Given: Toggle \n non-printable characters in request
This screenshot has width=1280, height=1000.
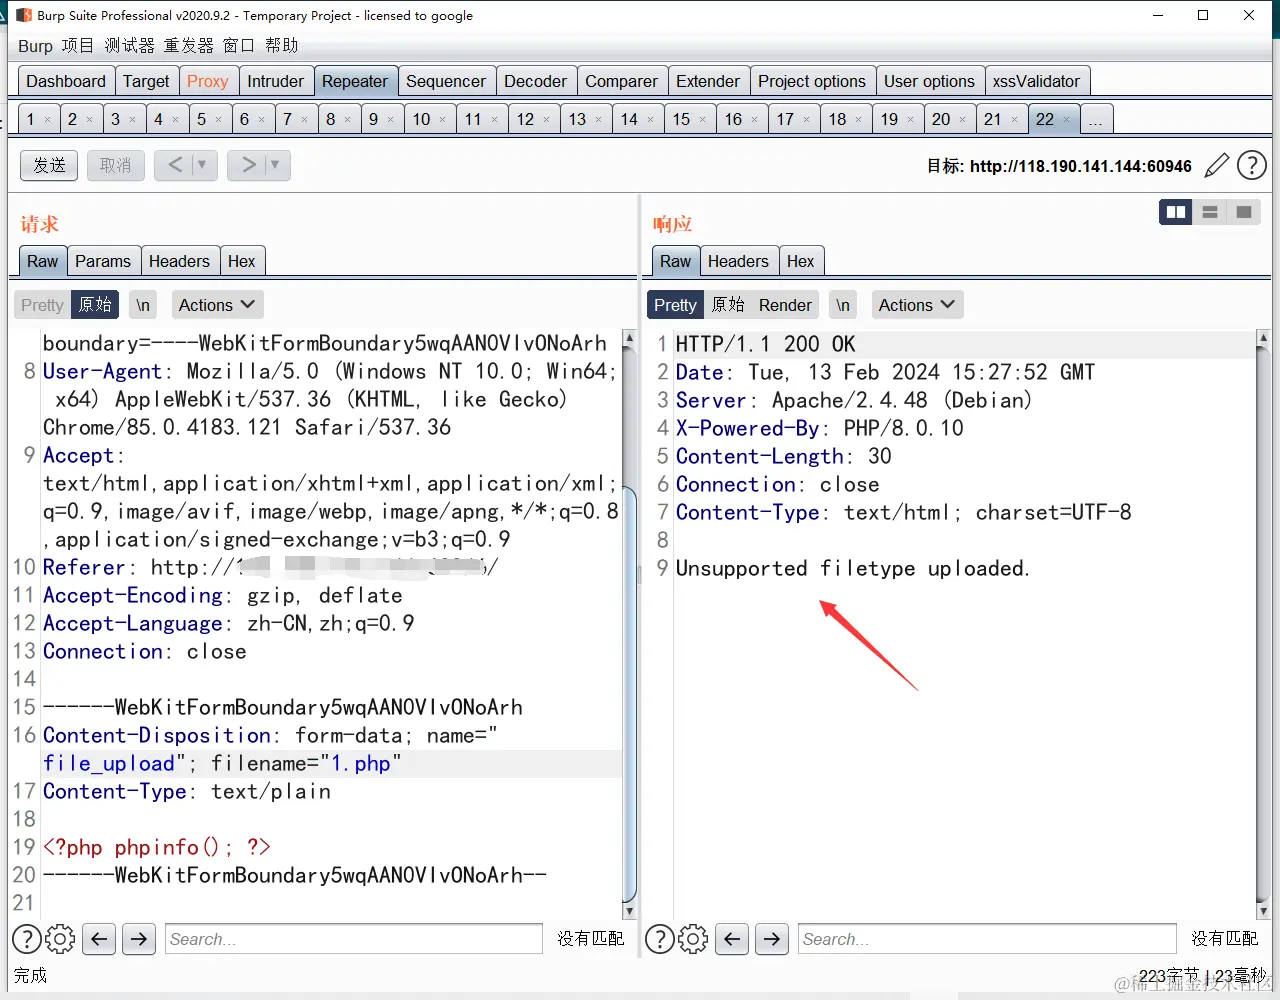Looking at the screenshot, I should (x=143, y=305).
